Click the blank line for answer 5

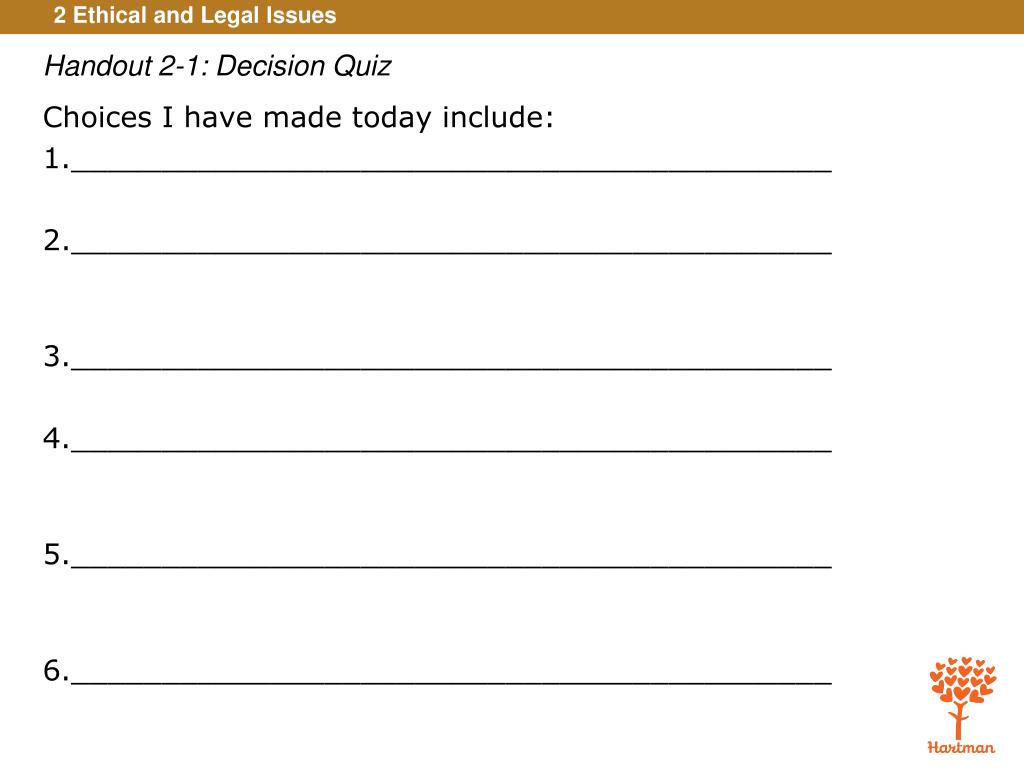[451, 566]
